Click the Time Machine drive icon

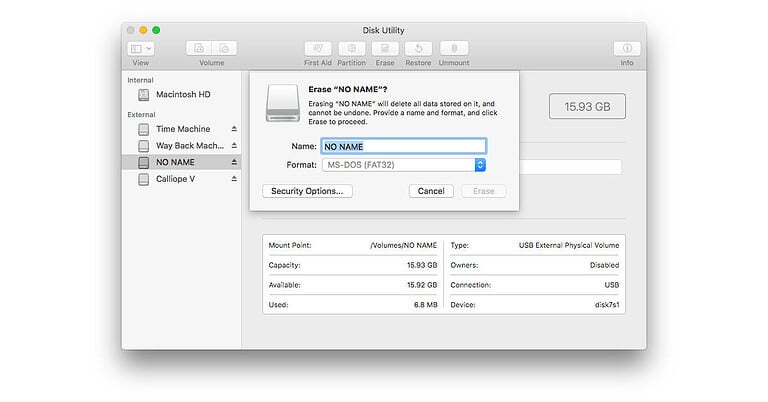[x=144, y=129]
